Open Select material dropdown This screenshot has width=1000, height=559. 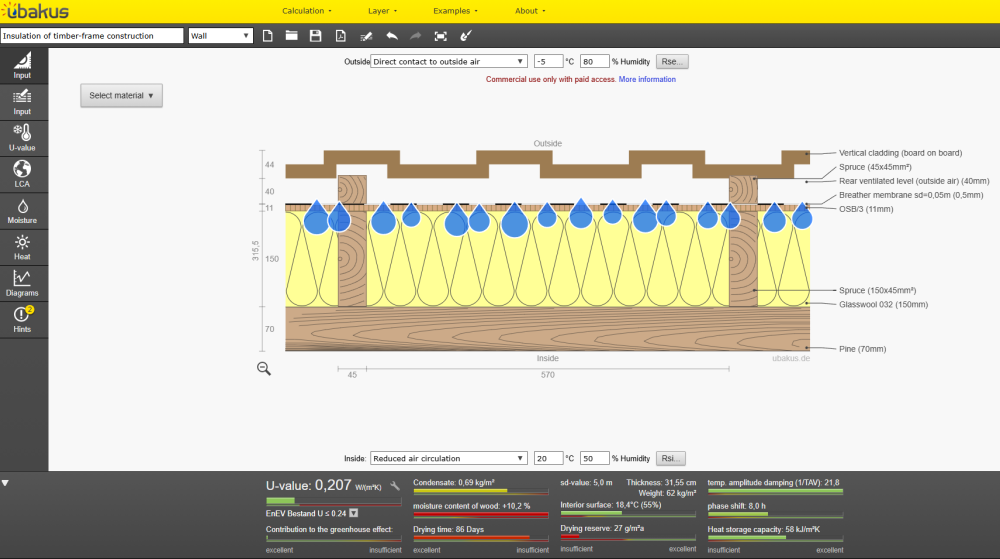(x=121, y=96)
